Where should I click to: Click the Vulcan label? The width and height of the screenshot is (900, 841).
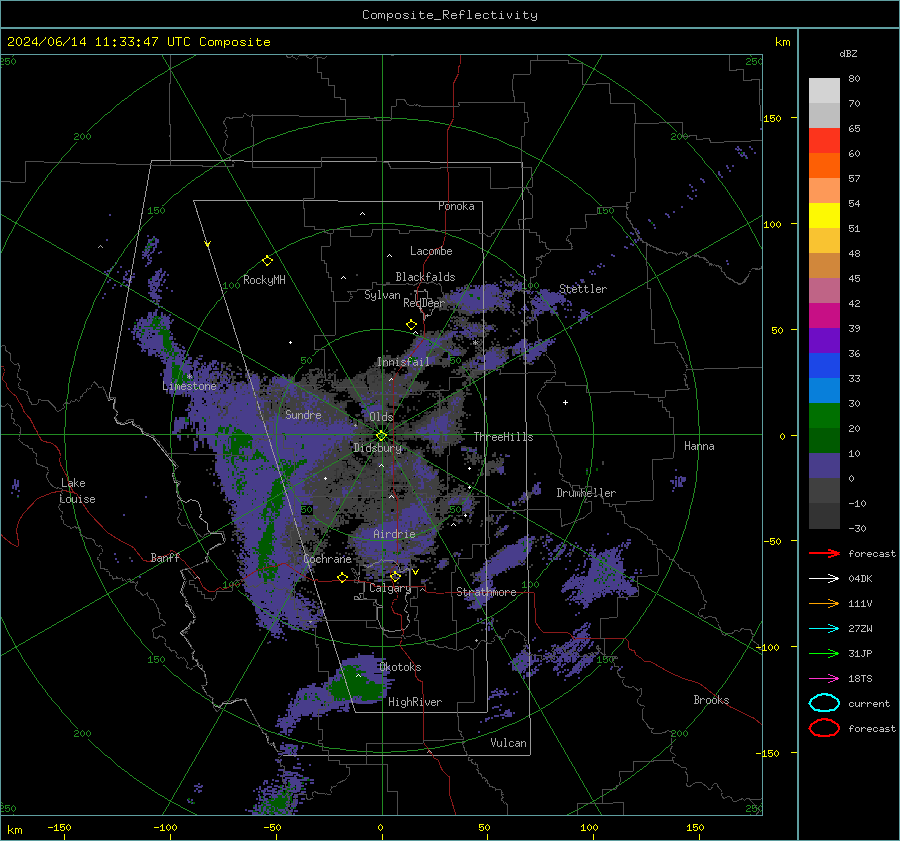point(508,743)
